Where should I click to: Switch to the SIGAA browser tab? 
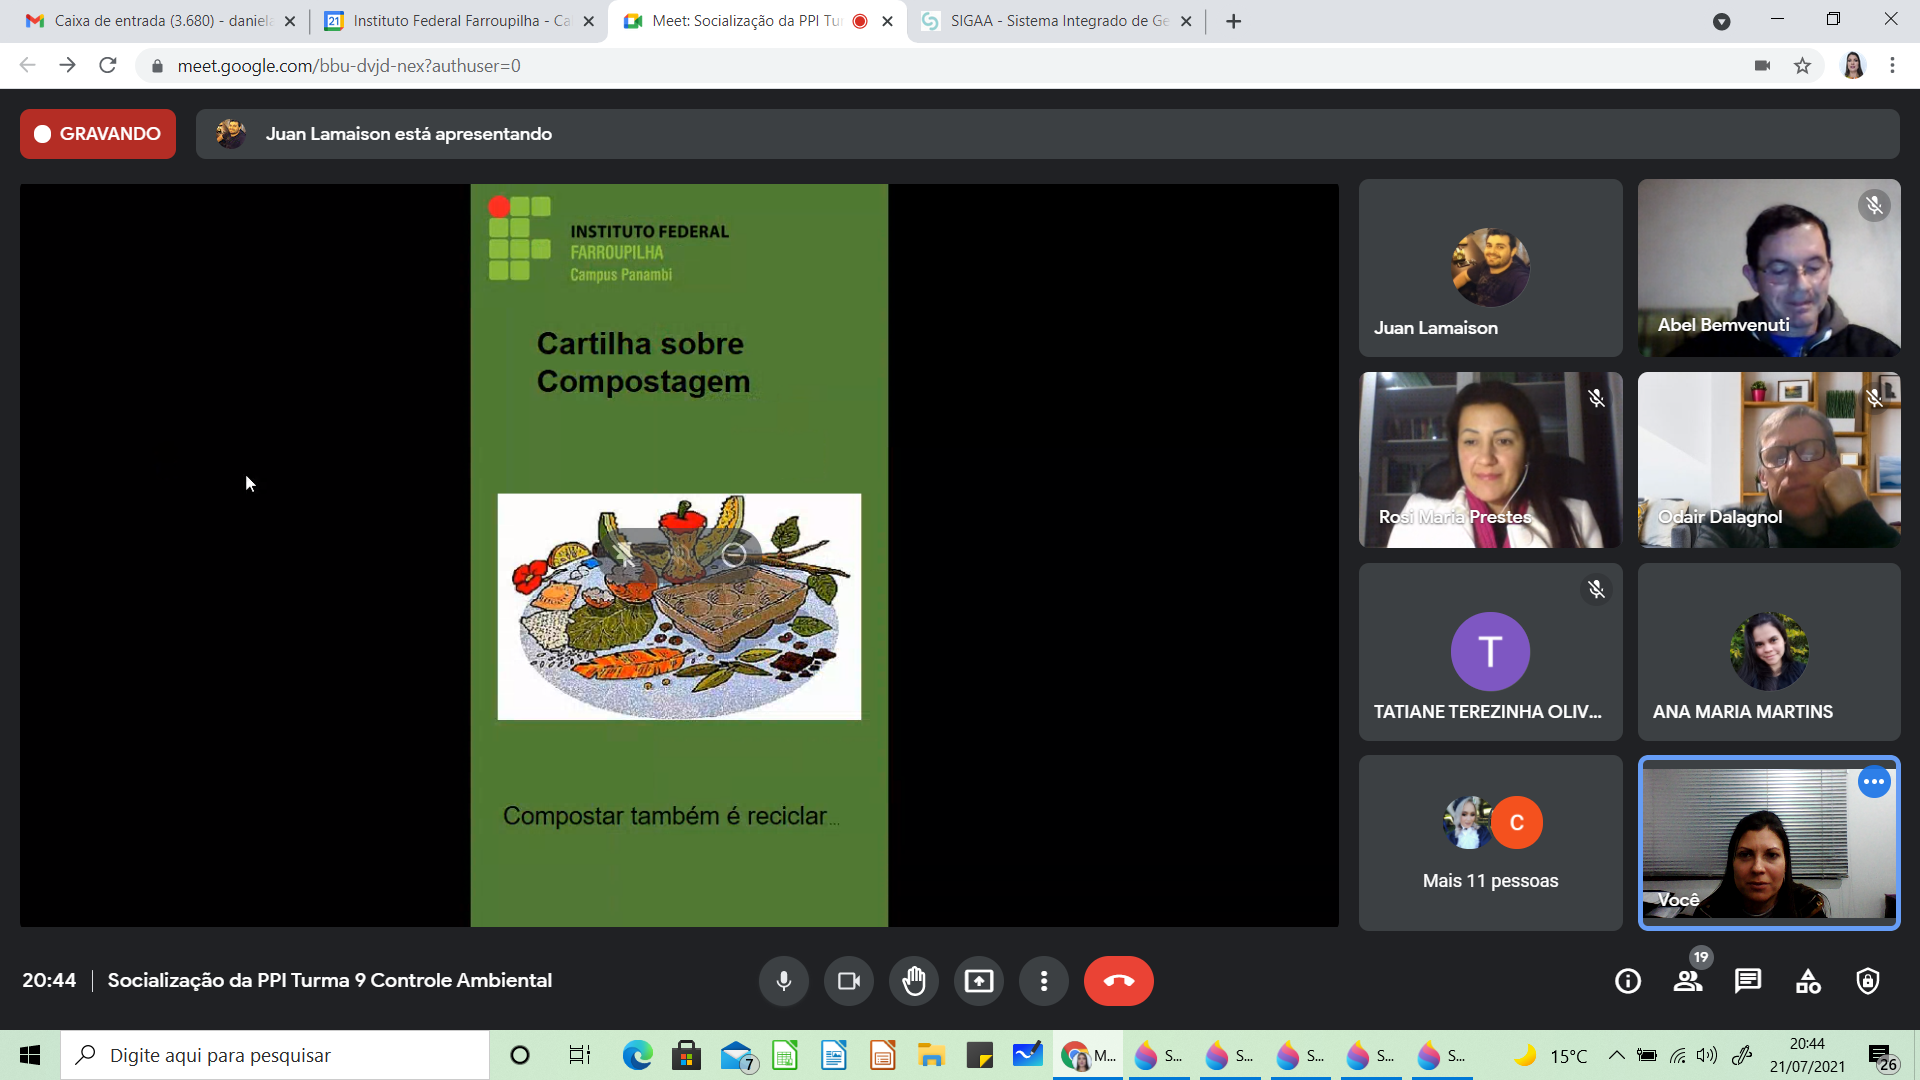[x=1057, y=21]
